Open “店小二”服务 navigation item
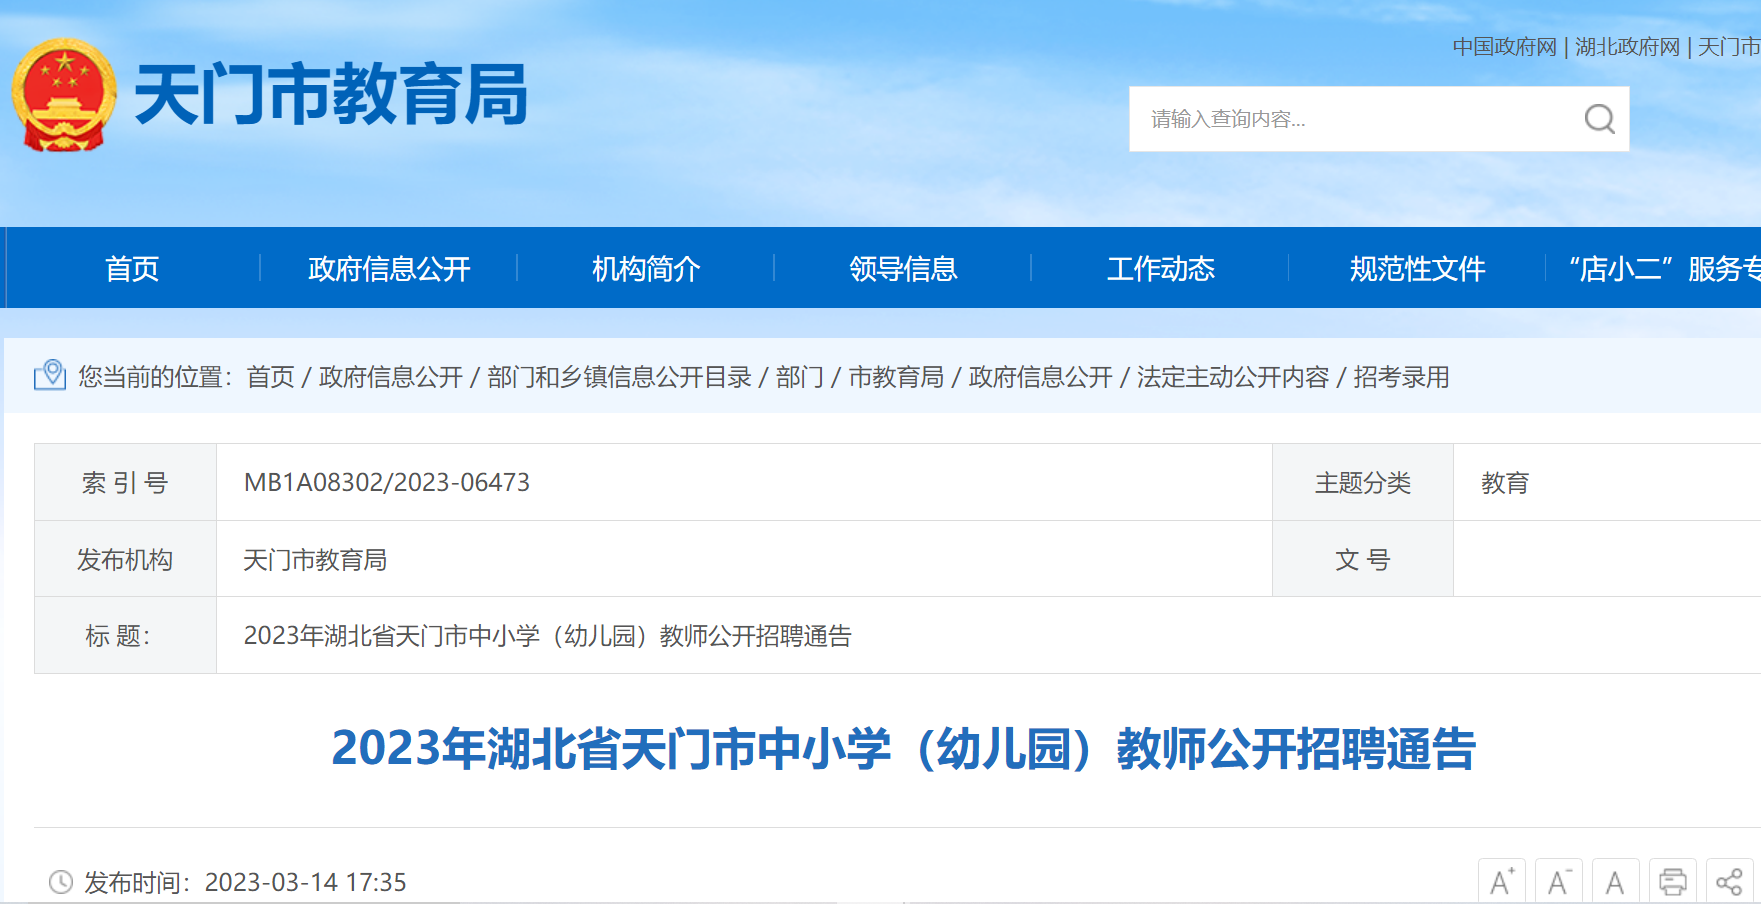The height and width of the screenshot is (904, 1761). click(1665, 268)
